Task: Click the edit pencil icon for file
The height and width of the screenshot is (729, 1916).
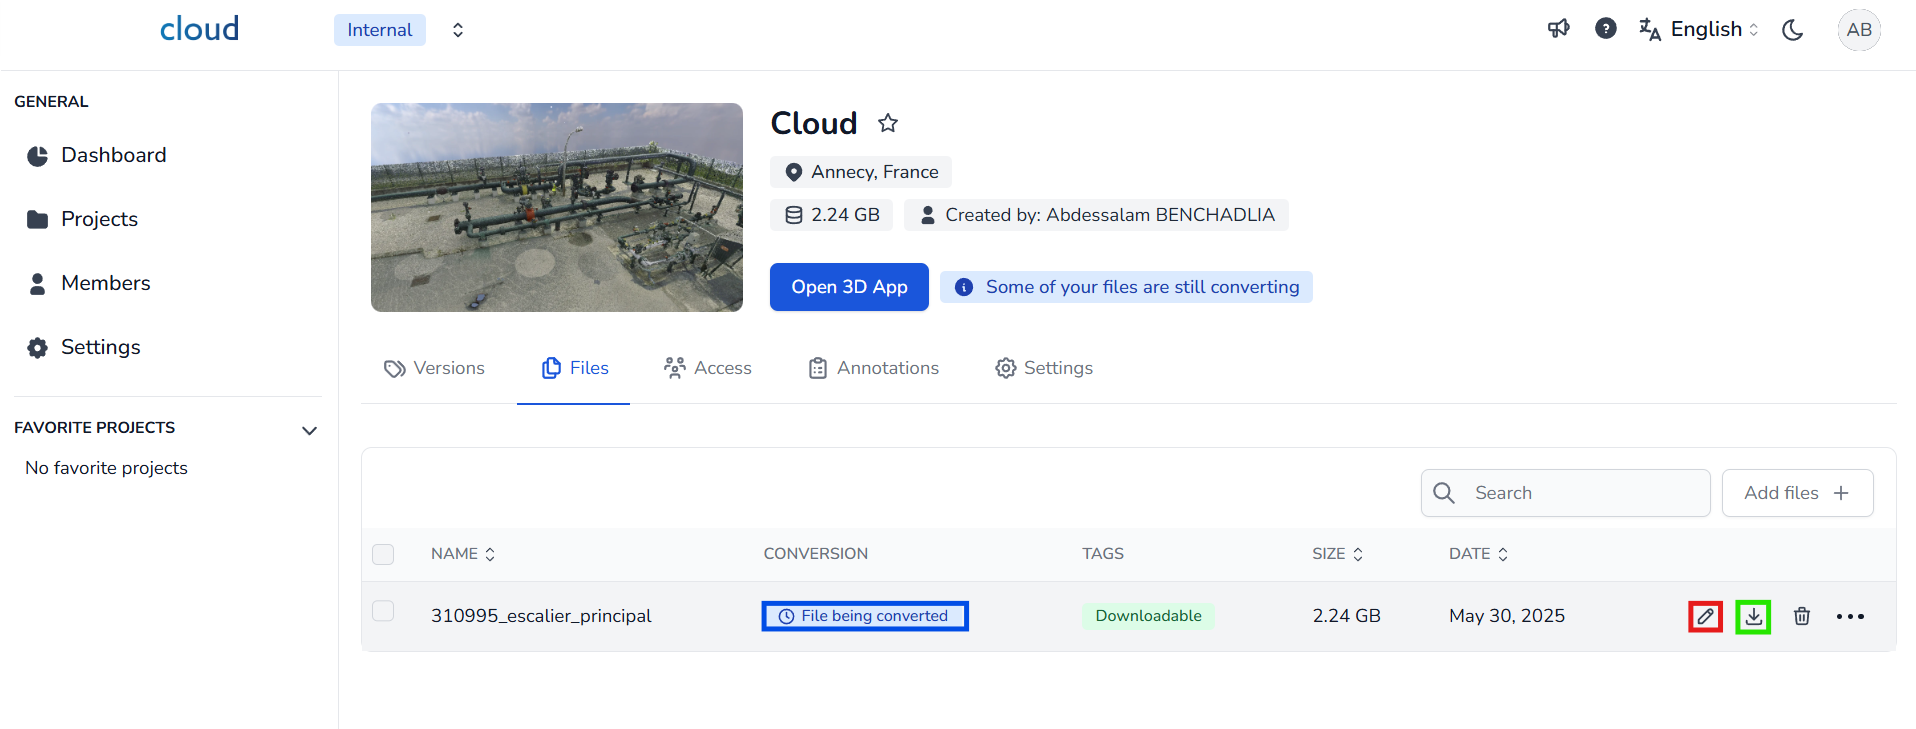Action: point(1705,616)
